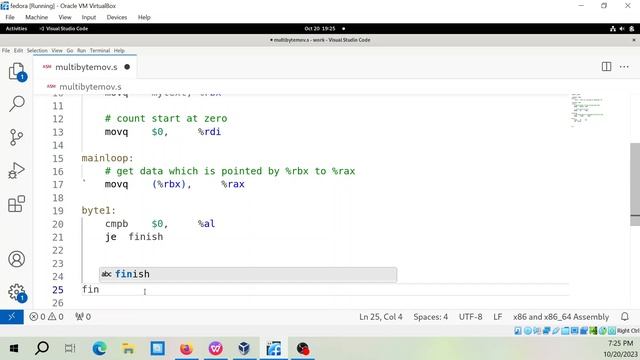Open VS Code Edit menu
This screenshot has height=360, width=640.
tap(18, 51)
